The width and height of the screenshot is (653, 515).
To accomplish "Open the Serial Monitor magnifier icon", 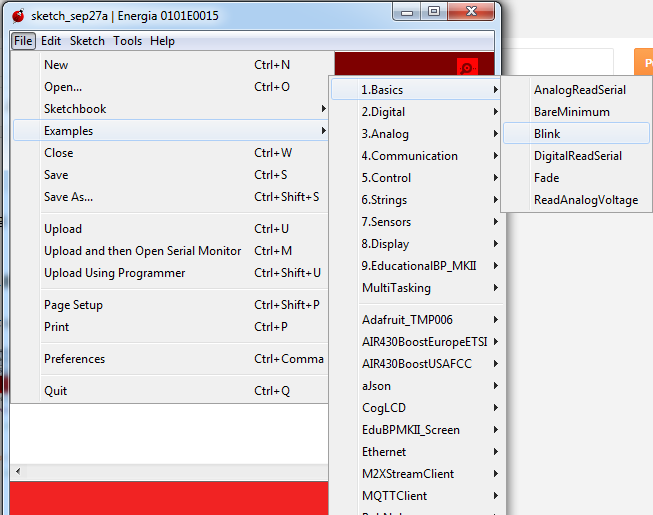I will click(467, 67).
